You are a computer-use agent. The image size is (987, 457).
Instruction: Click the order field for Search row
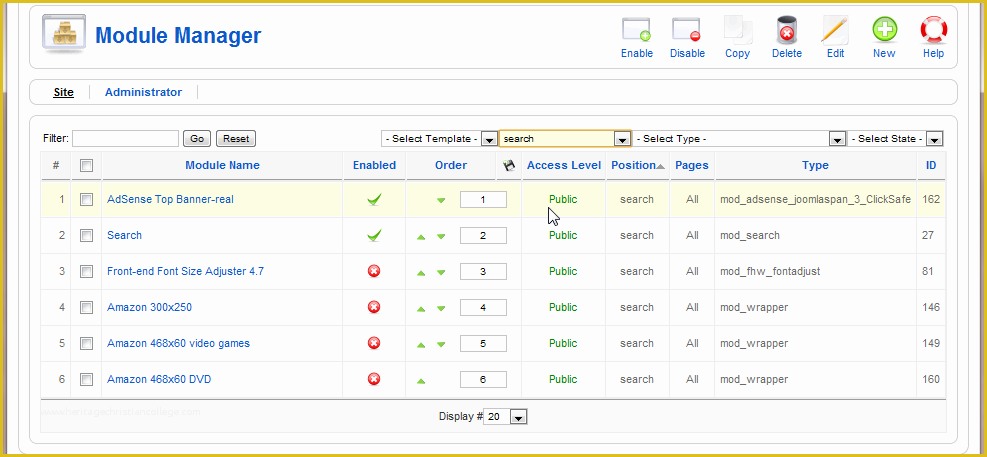pos(483,235)
